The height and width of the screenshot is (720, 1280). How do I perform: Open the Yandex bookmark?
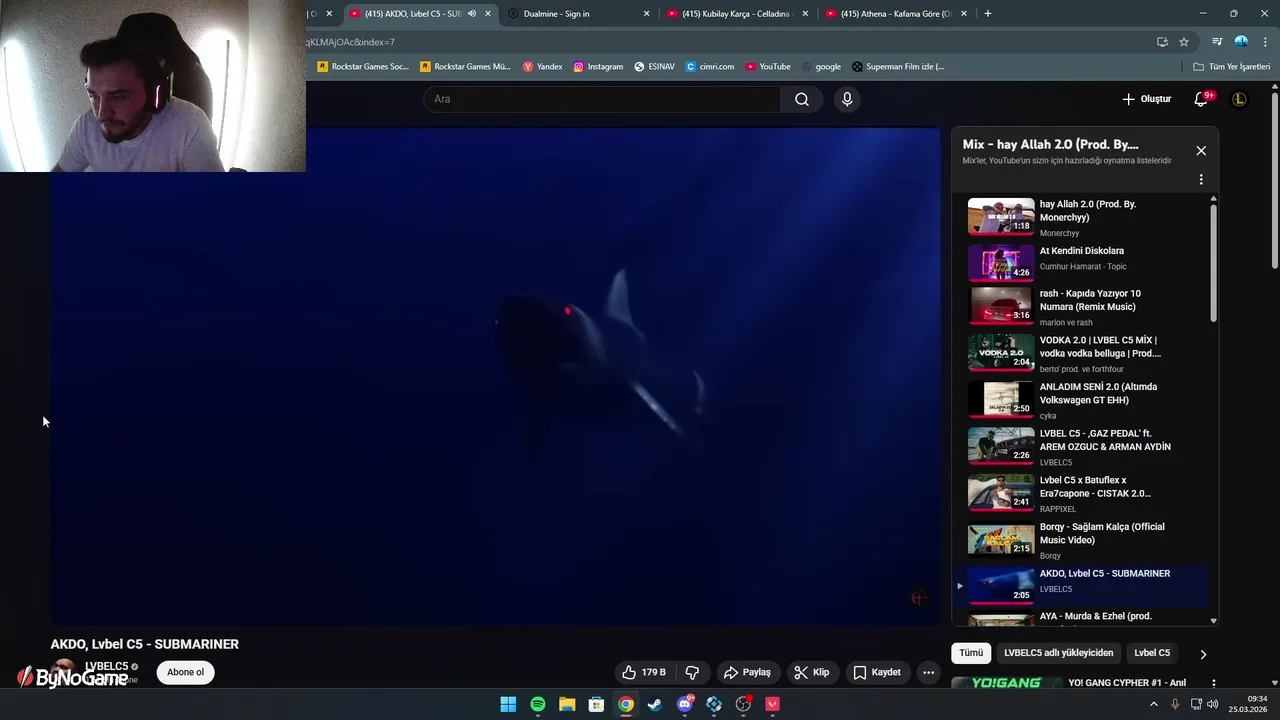pyautogui.click(x=543, y=67)
